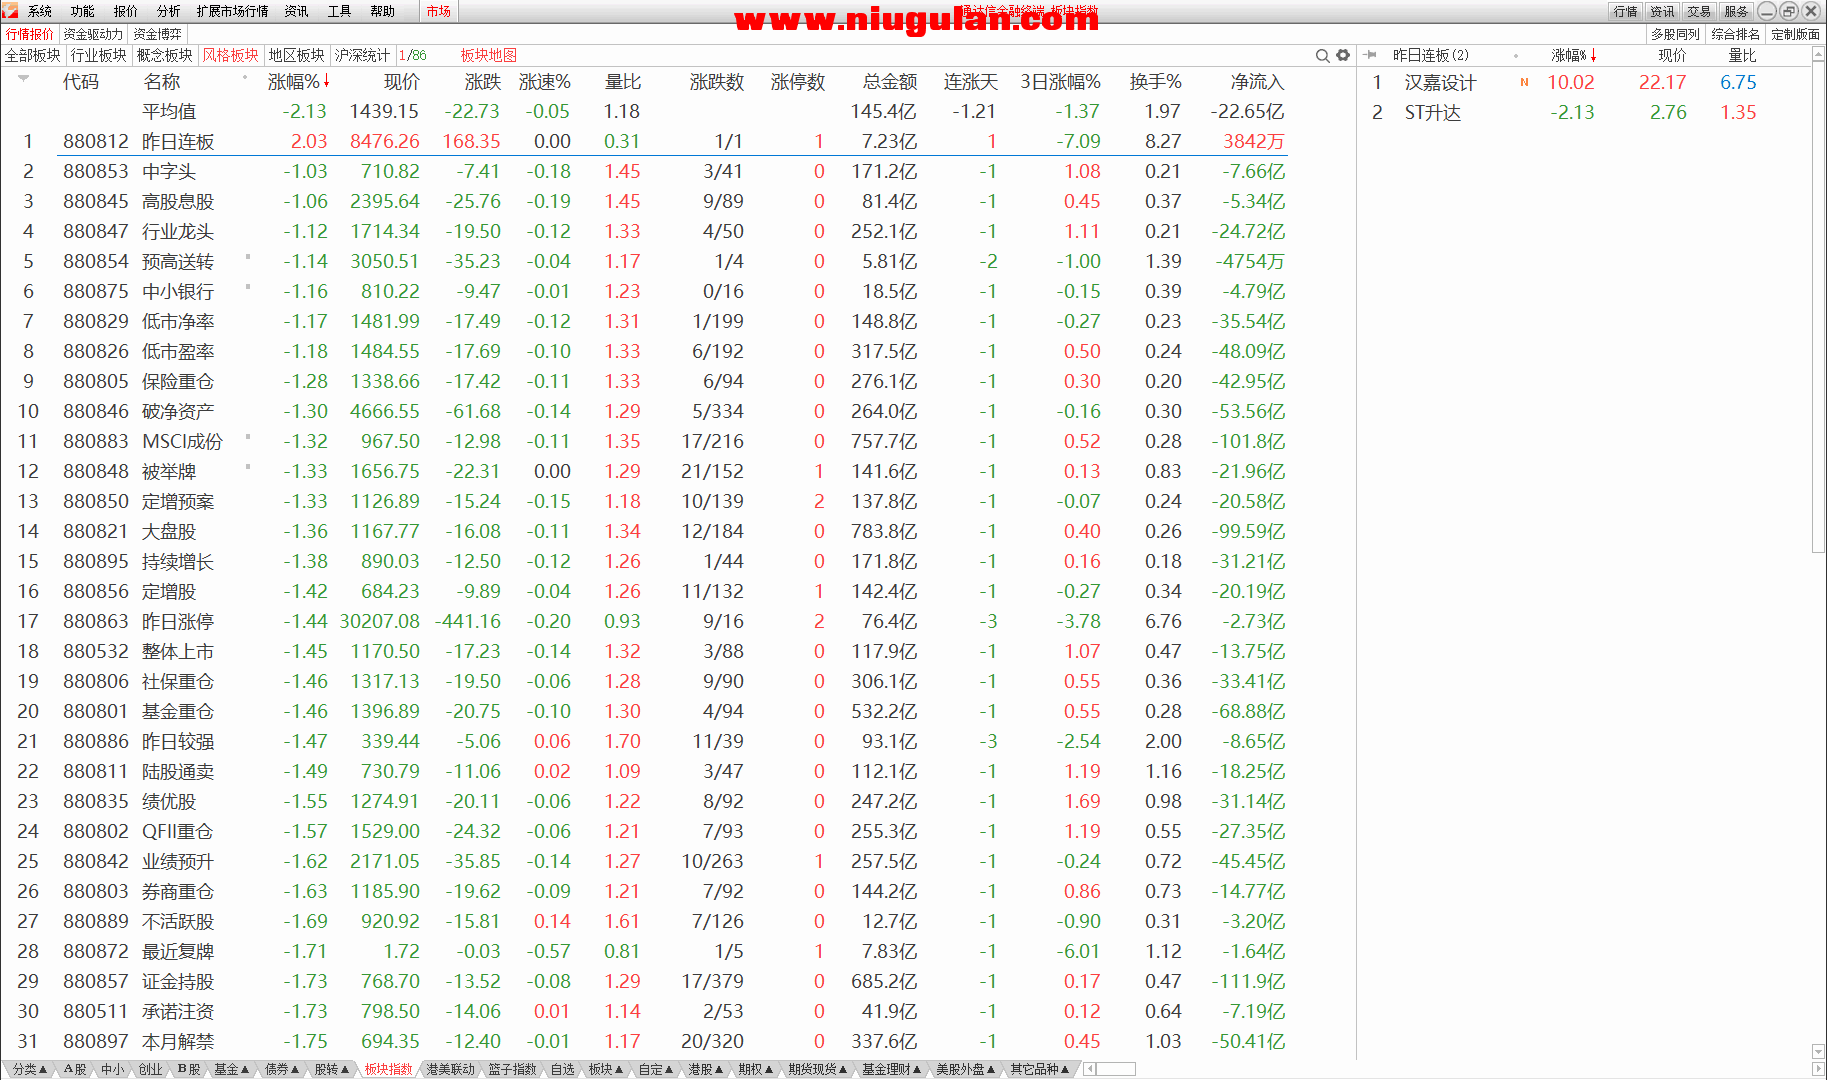Select the 880883 MSCI成份 row
Image resolution: width=1827 pixels, height=1080 pixels.
(x=643, y=441)
